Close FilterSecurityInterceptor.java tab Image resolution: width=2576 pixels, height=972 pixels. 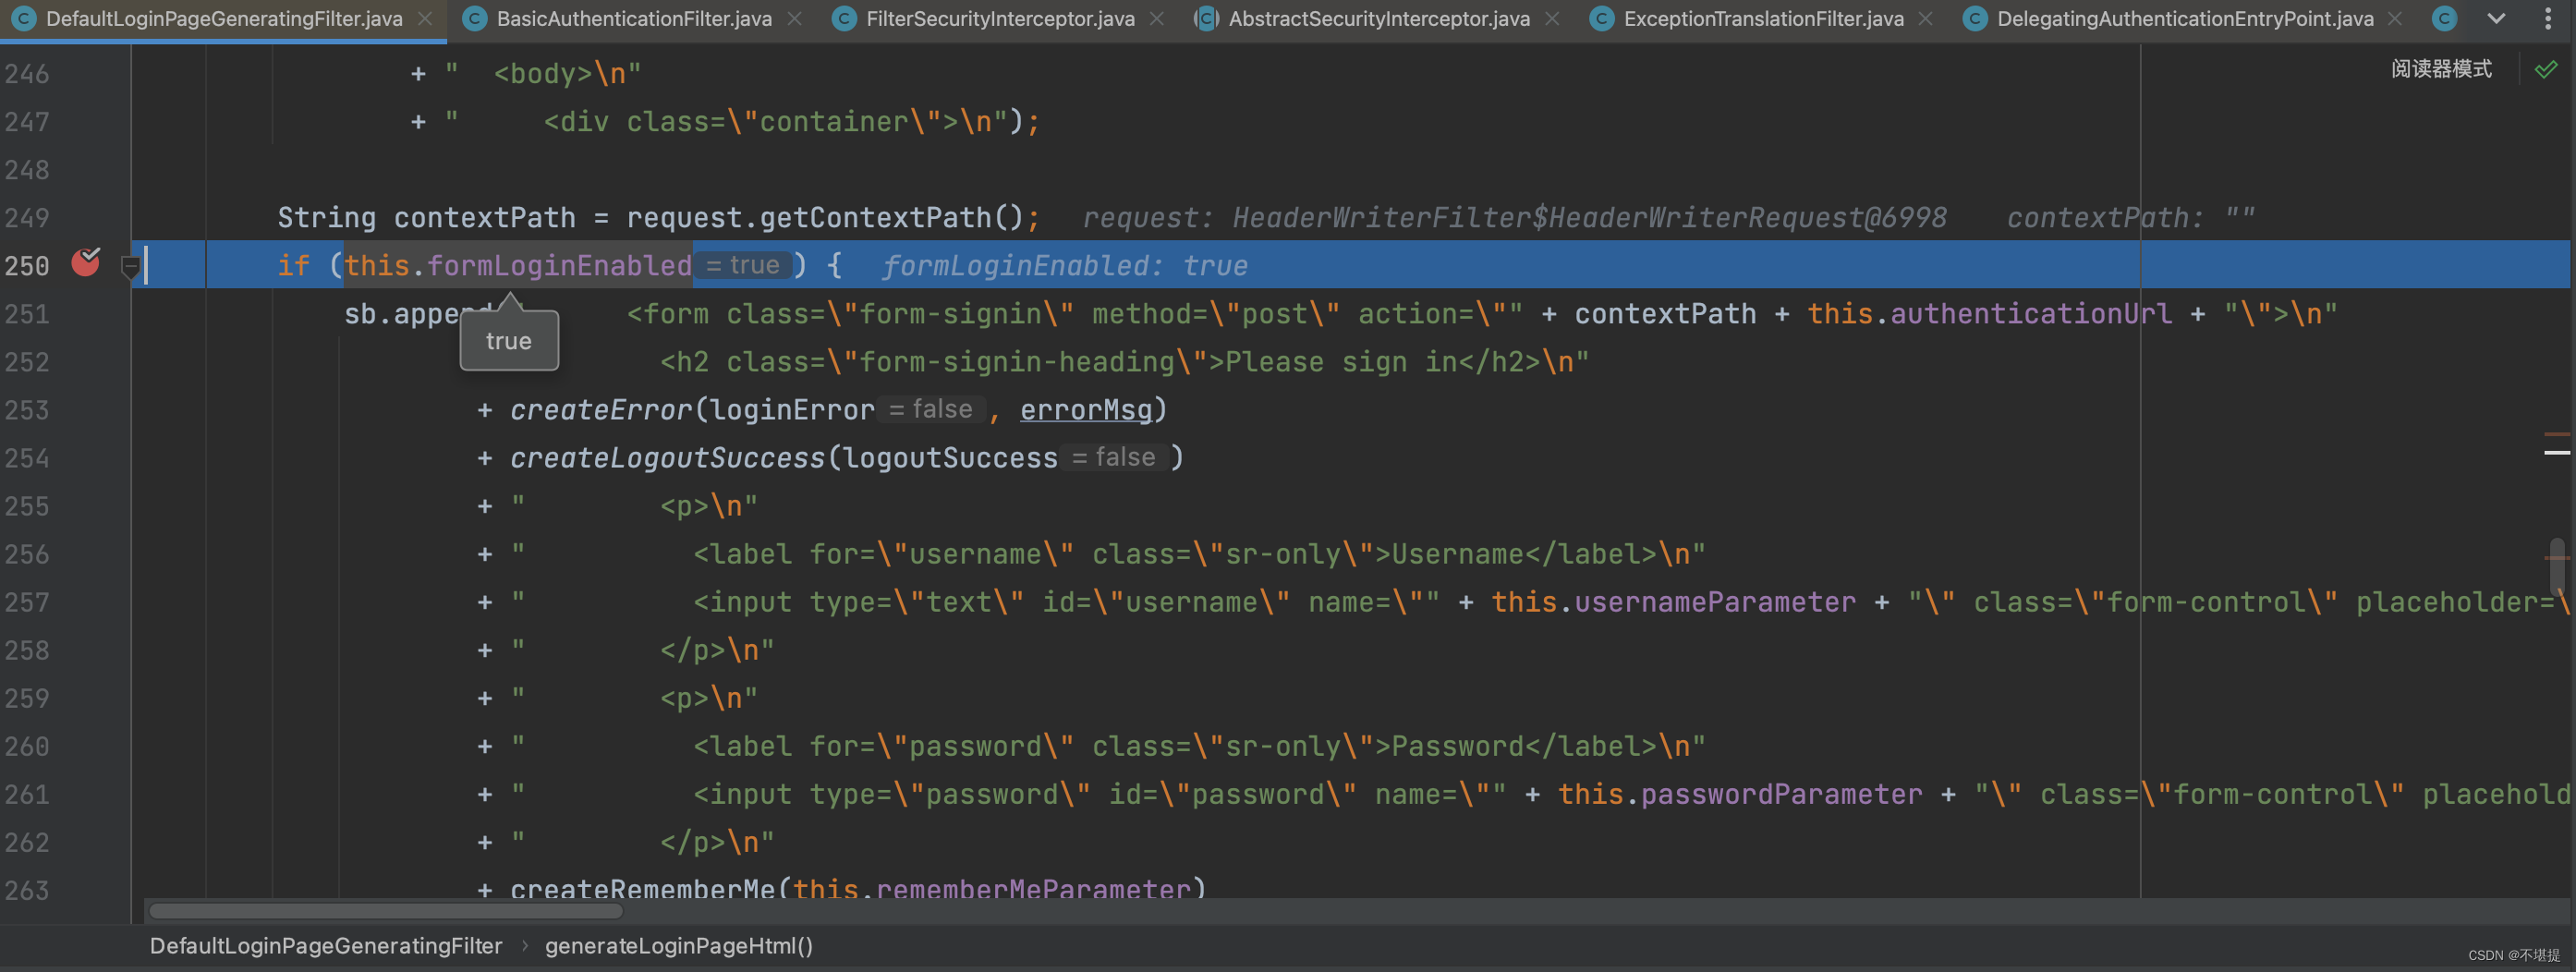click(1157, 19)
